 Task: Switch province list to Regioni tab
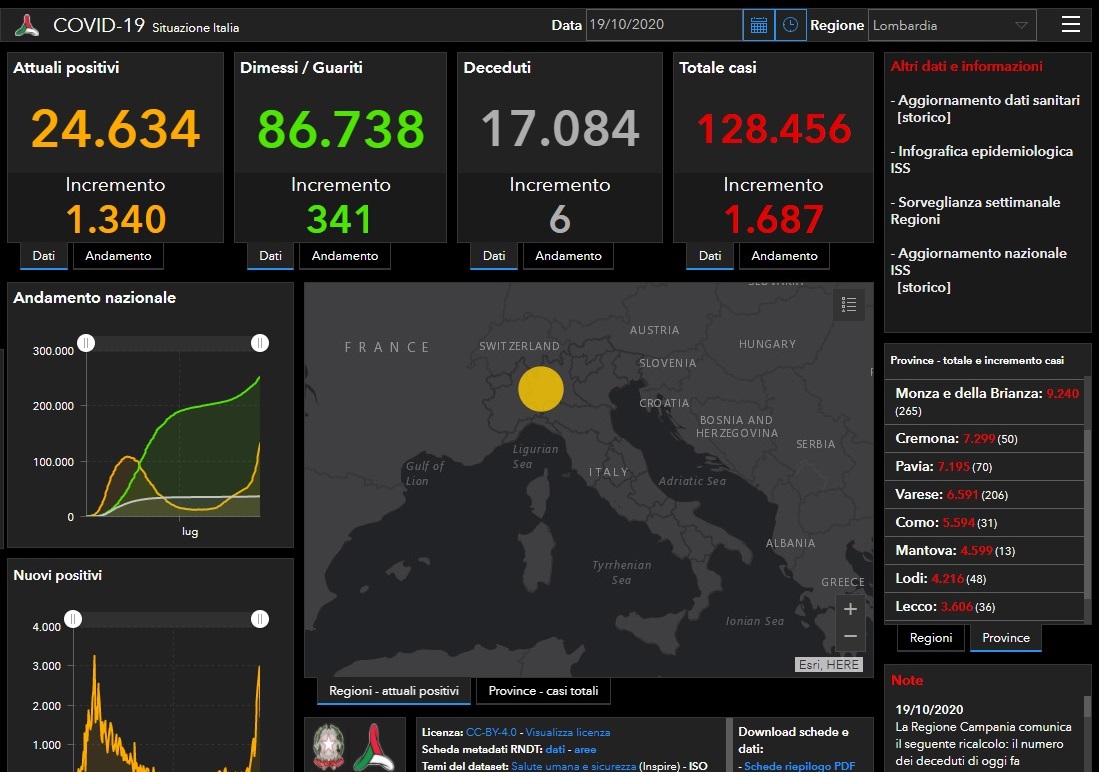[930, 638]
